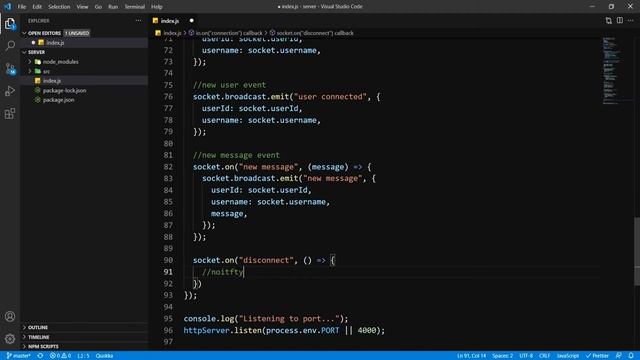This screenshot has height=360, width=640.
Task: Open the Search view in activity bar
Action: point(10,45)
